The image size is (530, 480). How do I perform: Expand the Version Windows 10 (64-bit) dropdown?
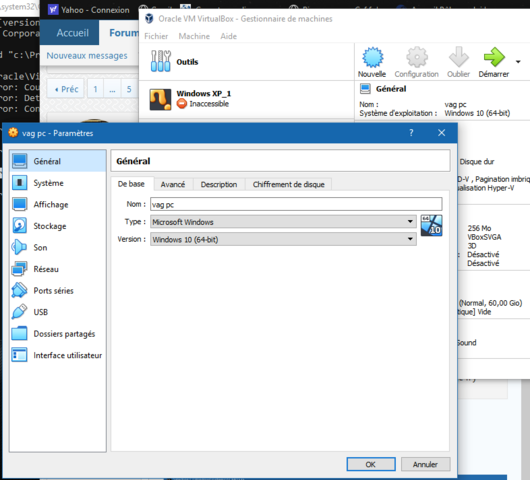(x=410, y=239)
